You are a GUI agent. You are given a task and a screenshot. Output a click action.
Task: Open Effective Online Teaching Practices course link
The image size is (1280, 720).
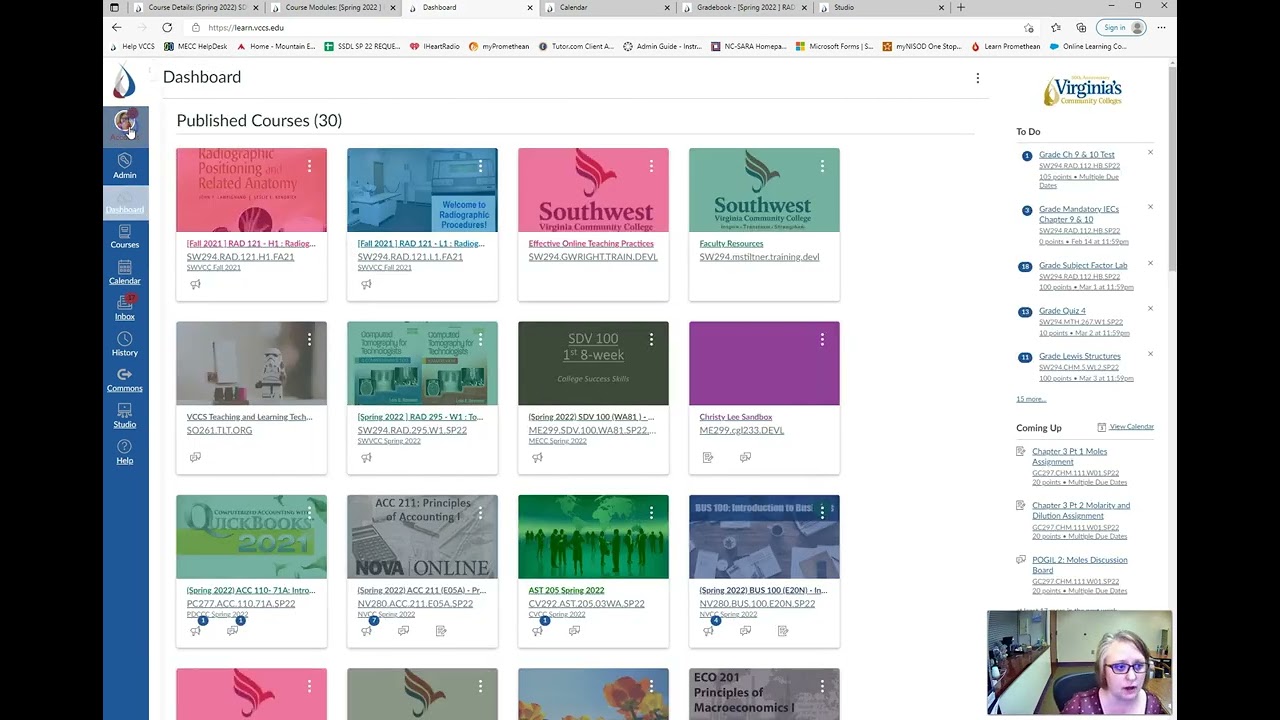(591, 243)
